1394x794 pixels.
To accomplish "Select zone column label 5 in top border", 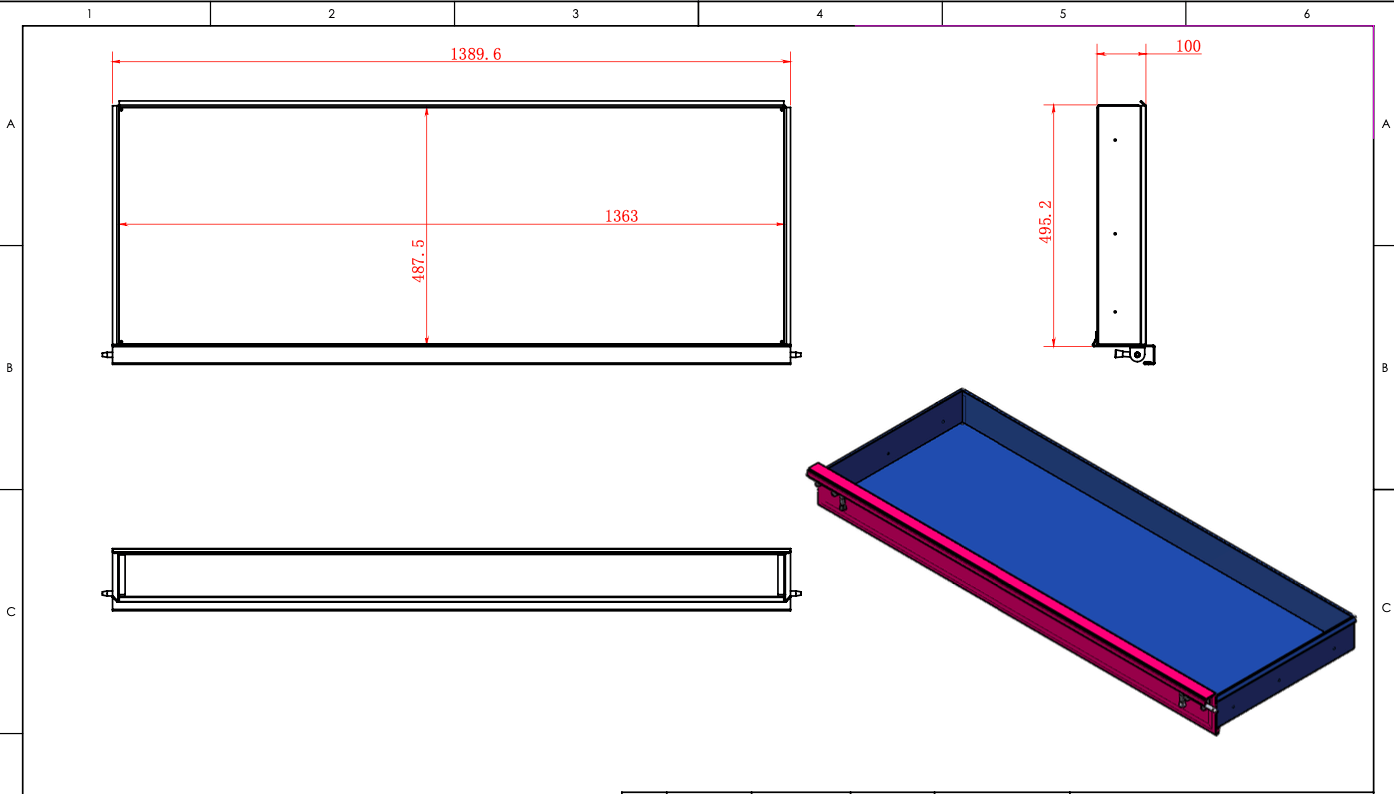I will pyautogui.click(x=1063, y=13).
